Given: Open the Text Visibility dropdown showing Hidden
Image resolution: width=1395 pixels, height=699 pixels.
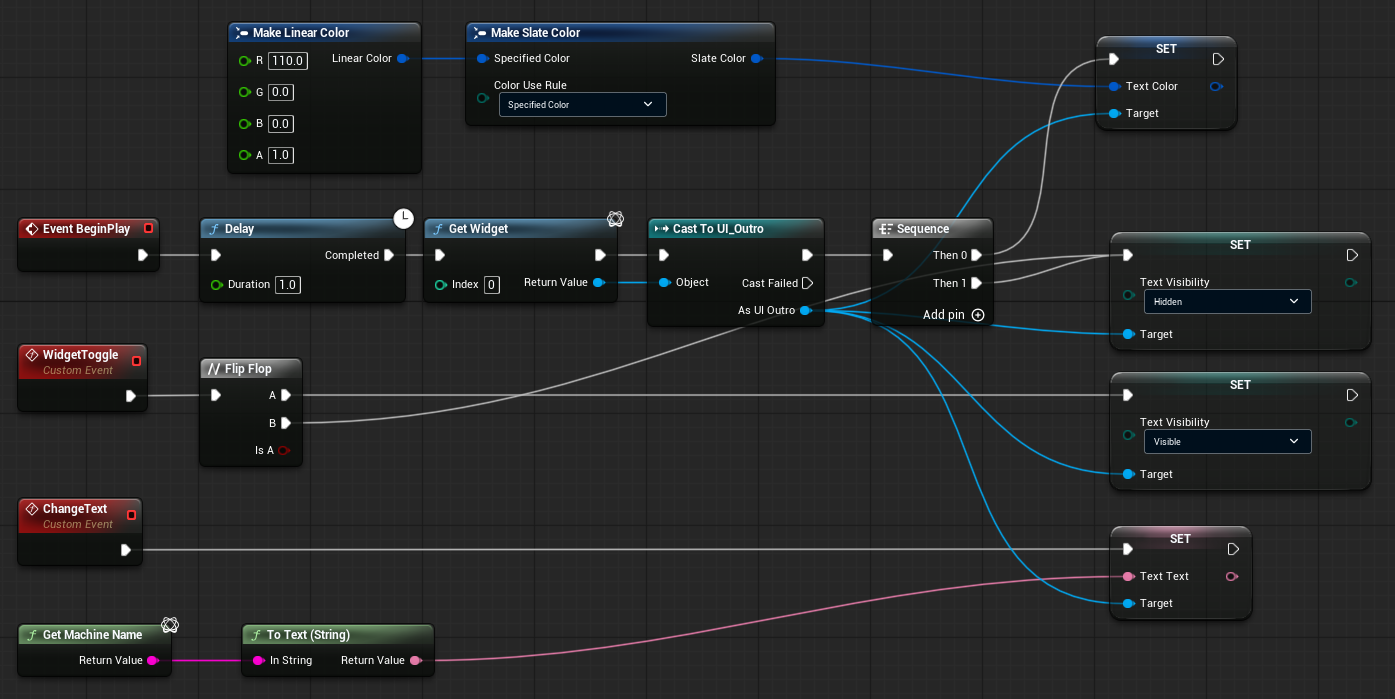Looking at the screenshot, I should coord(1225,301).
